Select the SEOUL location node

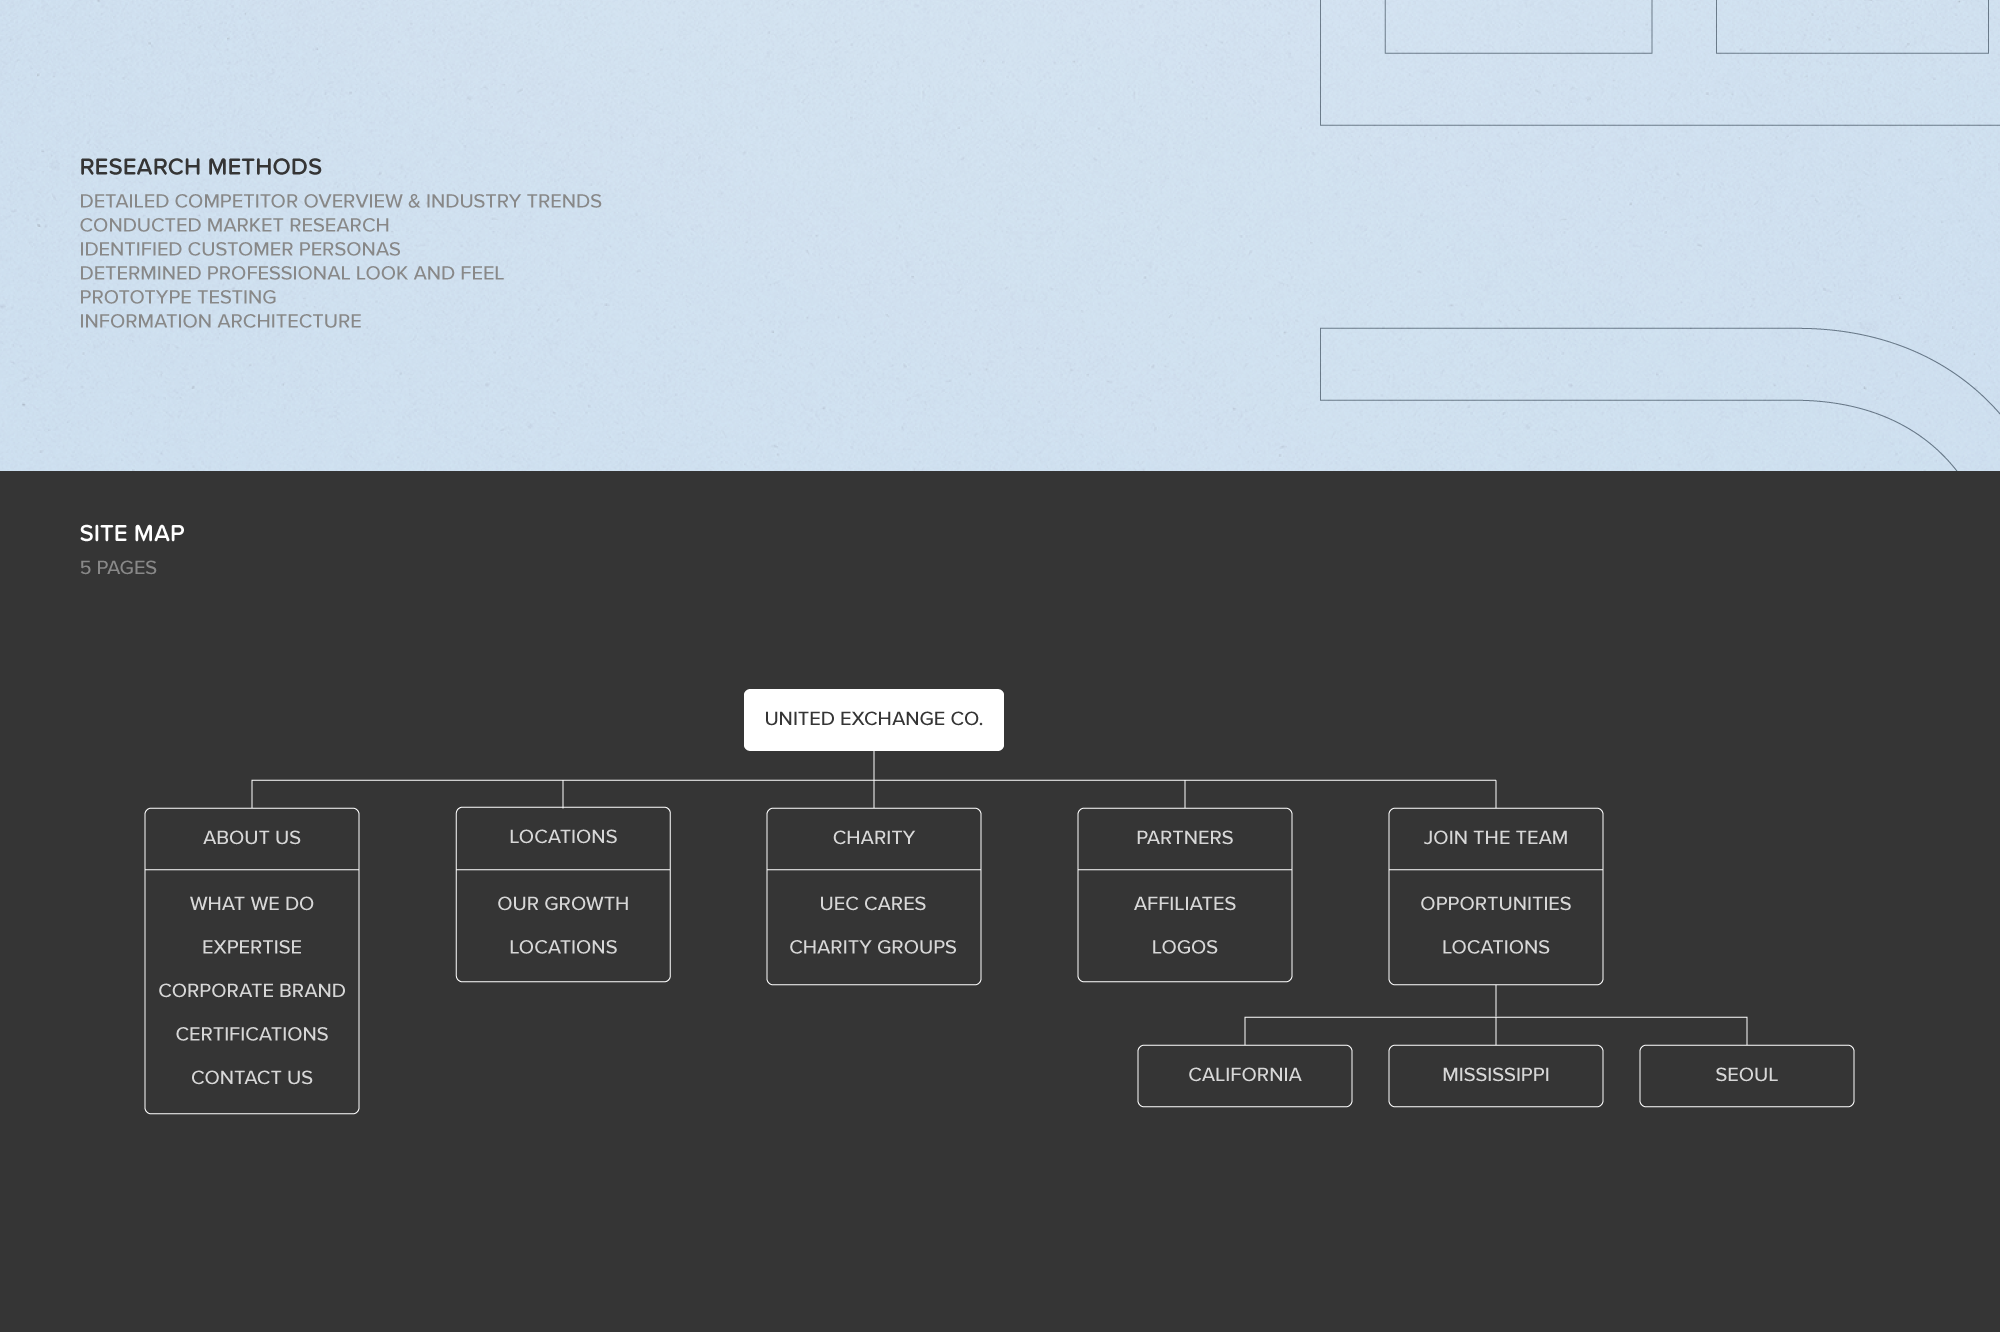pos(1746,1075)
